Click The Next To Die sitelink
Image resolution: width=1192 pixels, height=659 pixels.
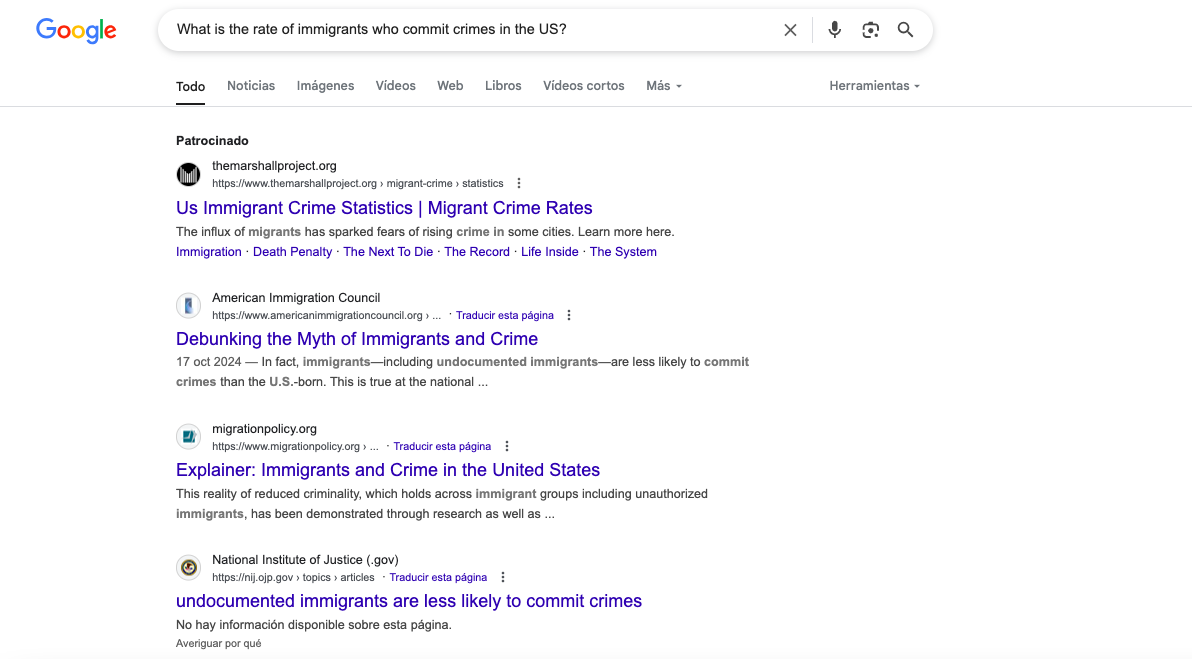[388, 252]
